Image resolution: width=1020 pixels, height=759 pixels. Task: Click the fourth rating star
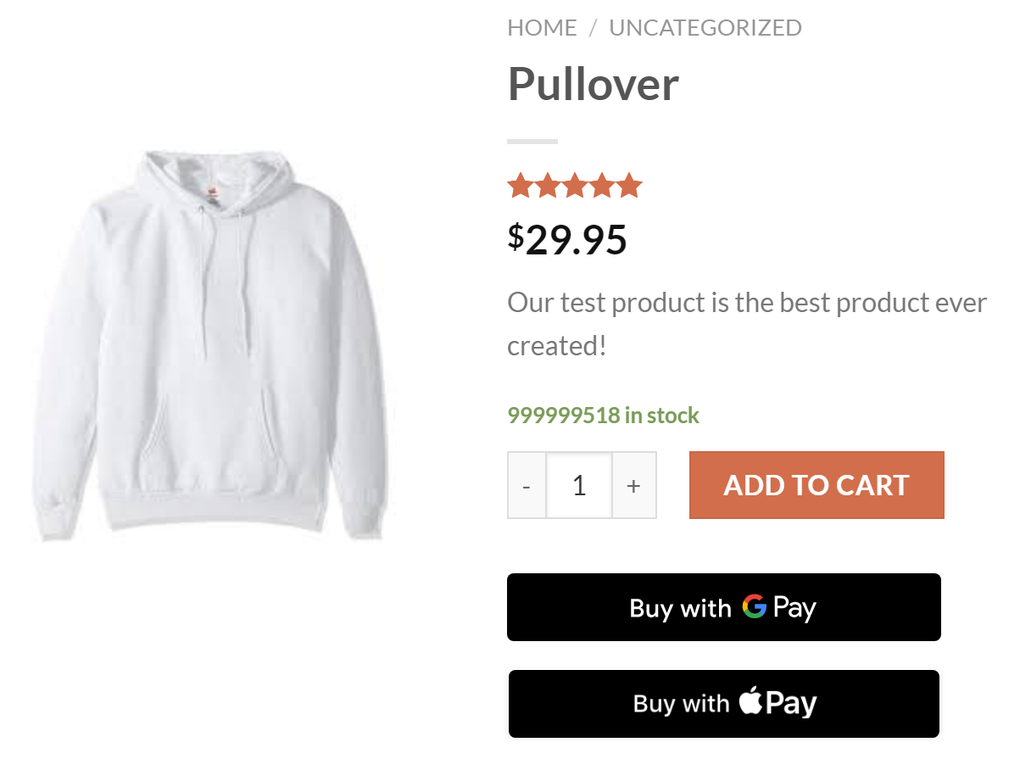601,186
